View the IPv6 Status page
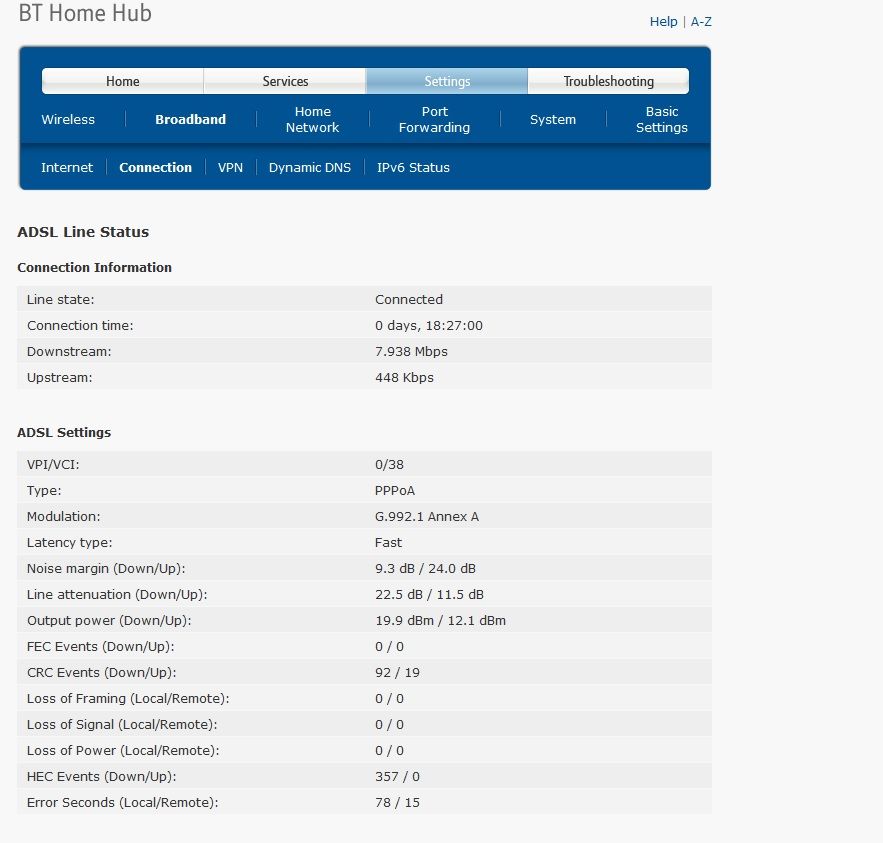883x843 pixels. click(413, 167)
